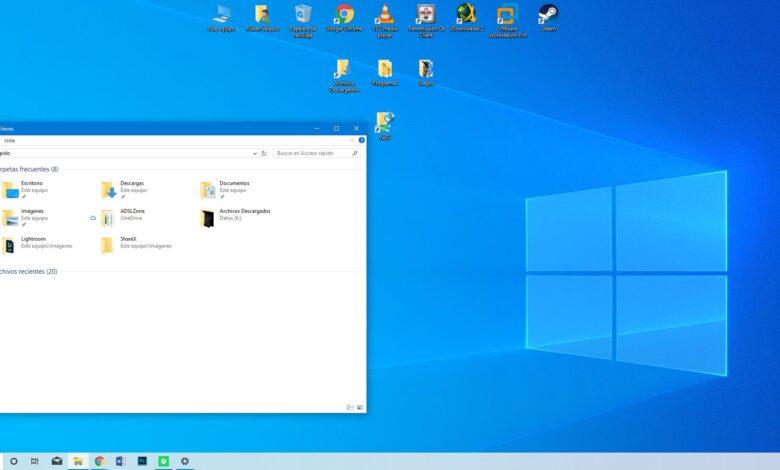Open the Word icon in the taskbar
Screen dimensions: 780x470
click(x=120, y=461)
